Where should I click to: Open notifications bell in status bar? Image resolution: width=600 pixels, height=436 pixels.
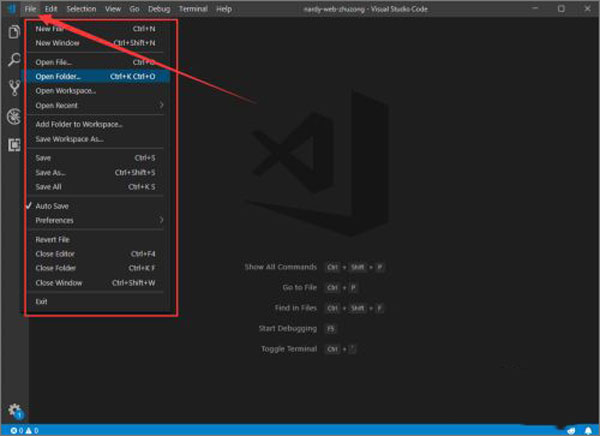coord(588,431)
